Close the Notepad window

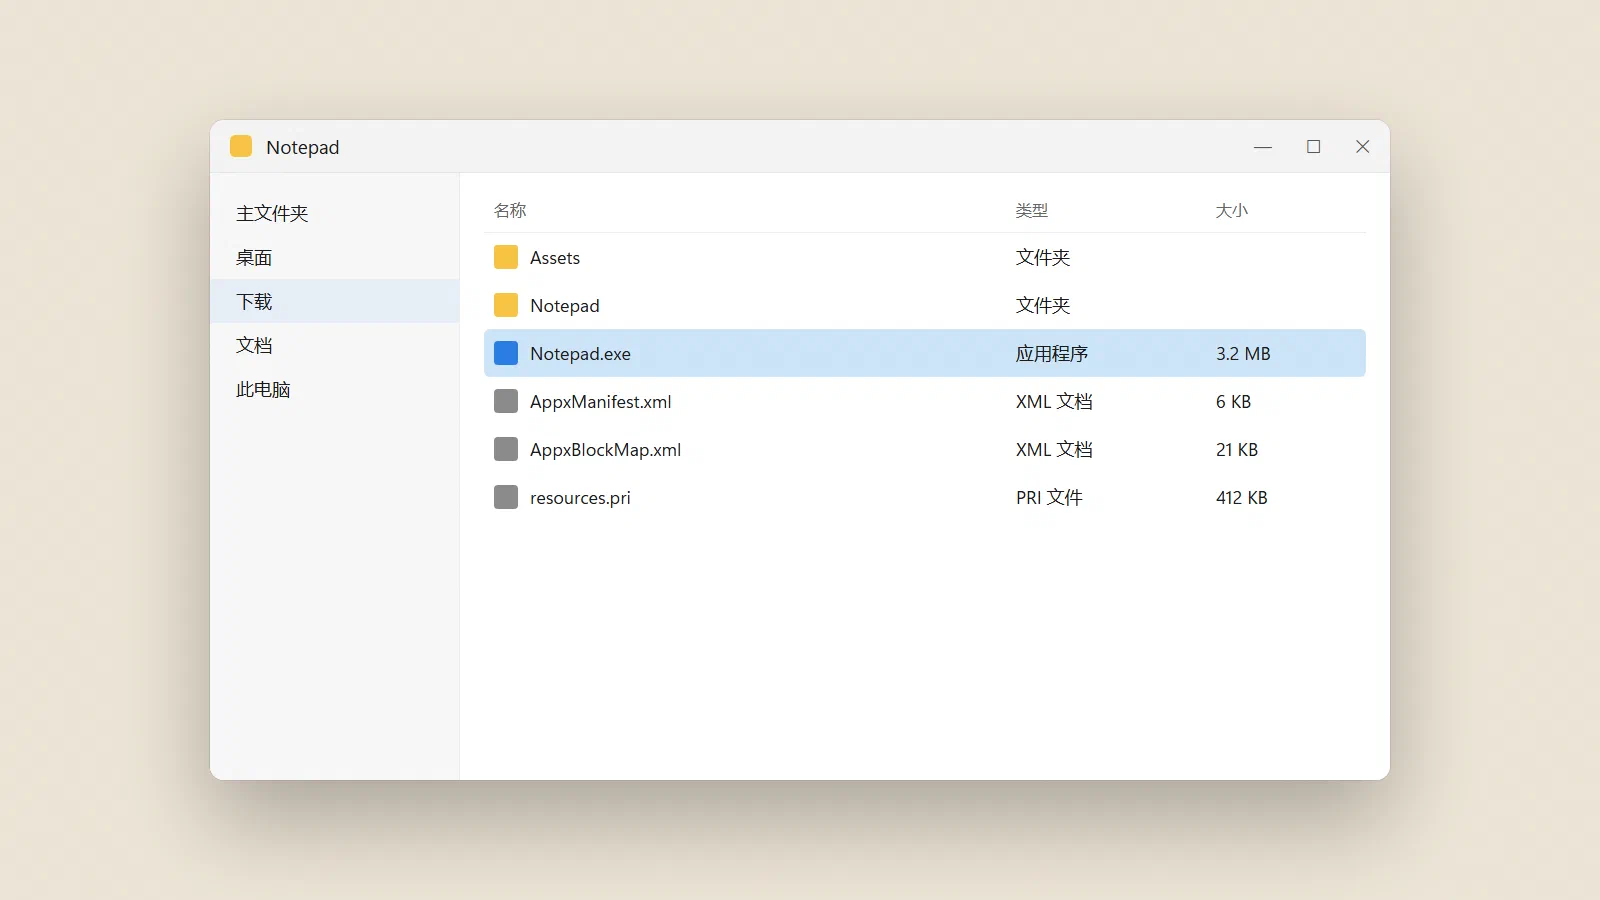click(1362, 146)
